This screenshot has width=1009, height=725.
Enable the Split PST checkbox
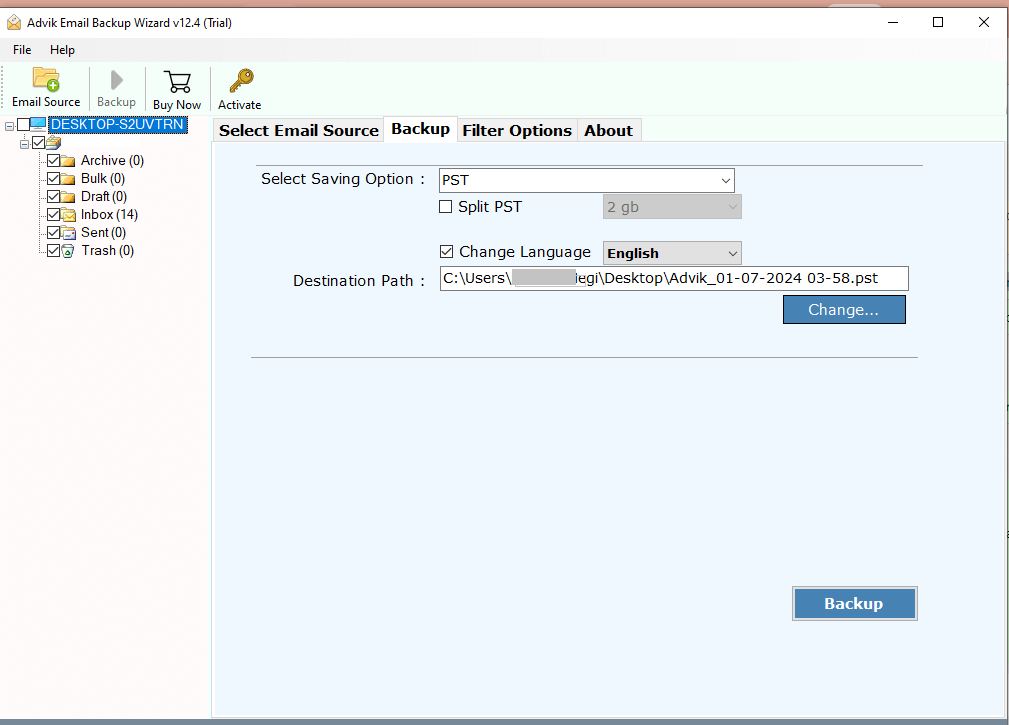click(x=445, y=206)
